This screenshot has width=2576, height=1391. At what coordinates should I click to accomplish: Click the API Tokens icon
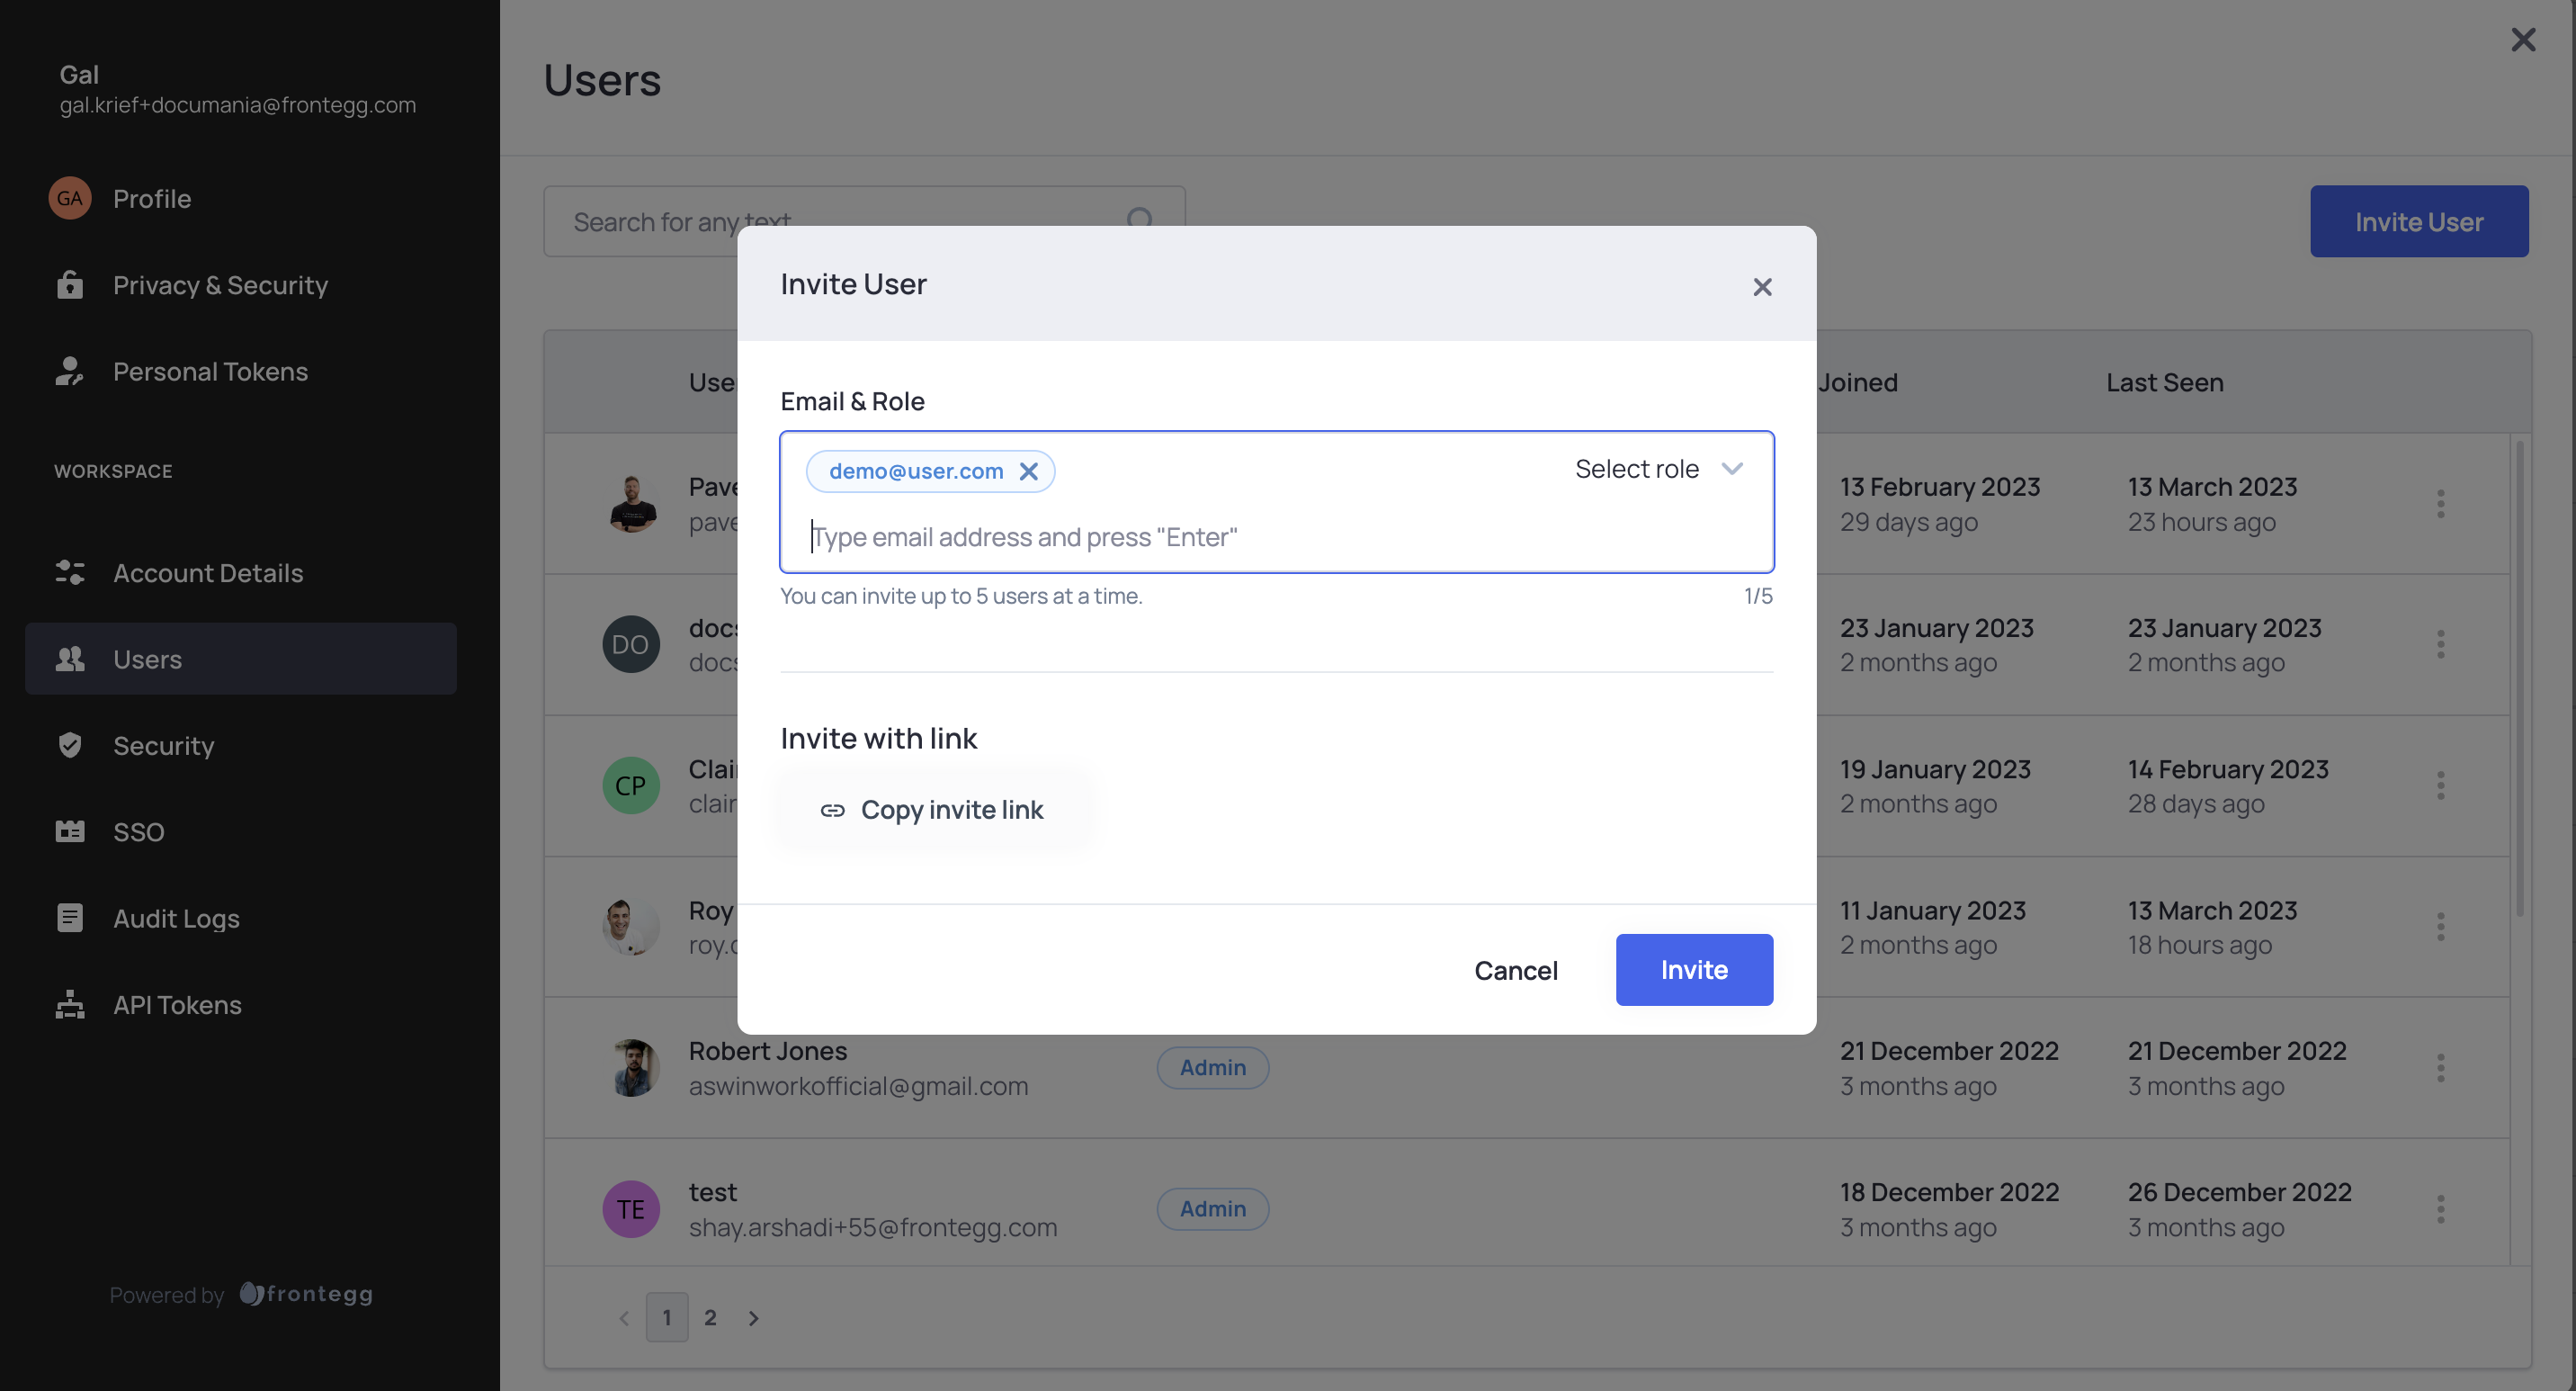[x=70, y=1004]
